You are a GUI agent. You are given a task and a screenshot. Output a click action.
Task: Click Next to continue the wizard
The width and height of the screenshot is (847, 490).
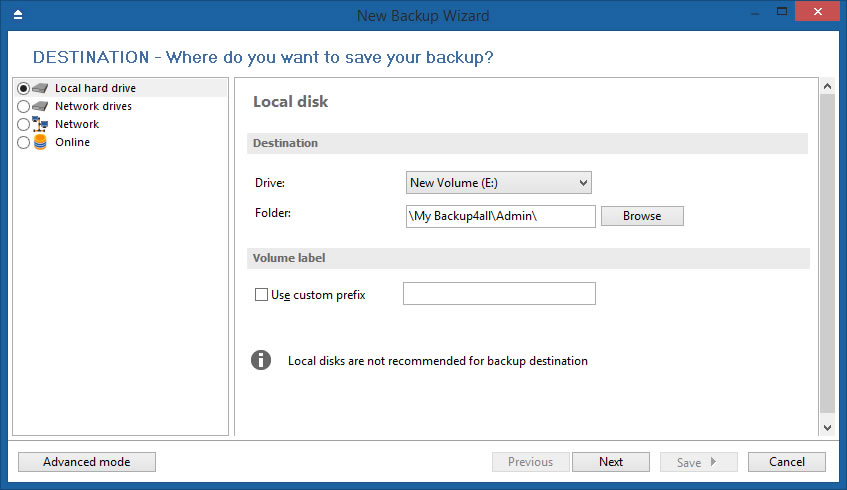tap(611, 462)
